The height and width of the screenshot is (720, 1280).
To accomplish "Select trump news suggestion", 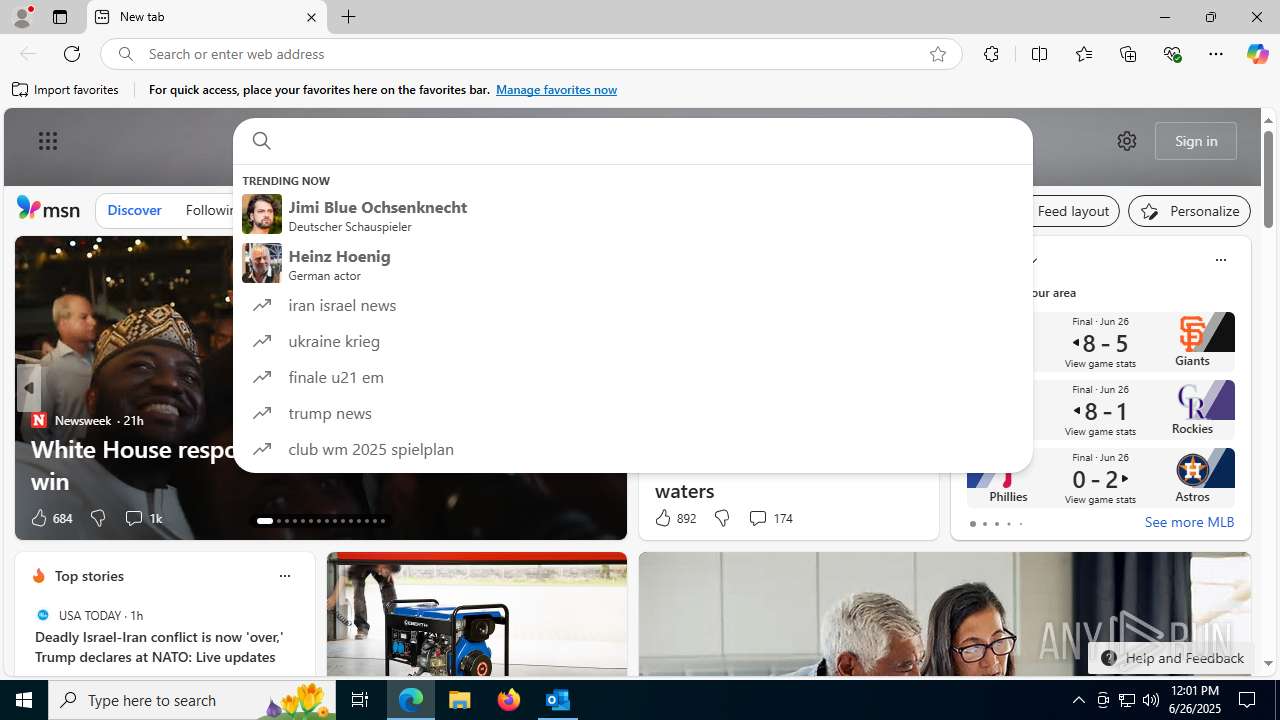I will (x=632, y=413).
